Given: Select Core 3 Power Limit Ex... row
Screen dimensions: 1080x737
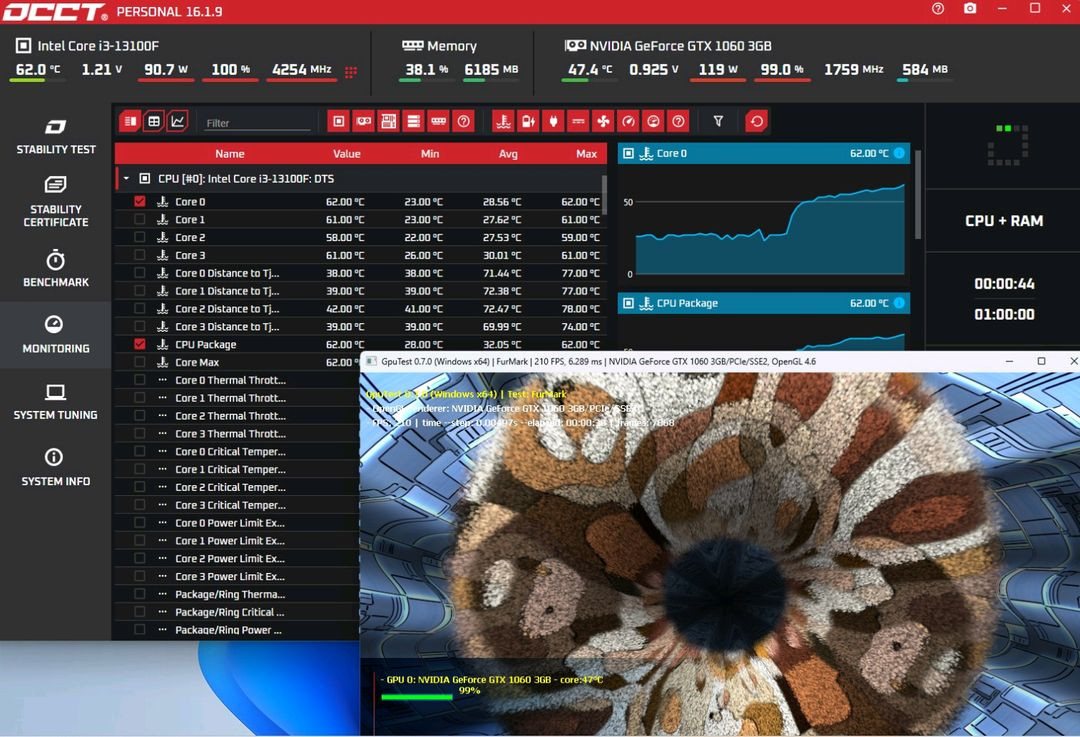Looking at the screenshot, I should coord(236,576).
